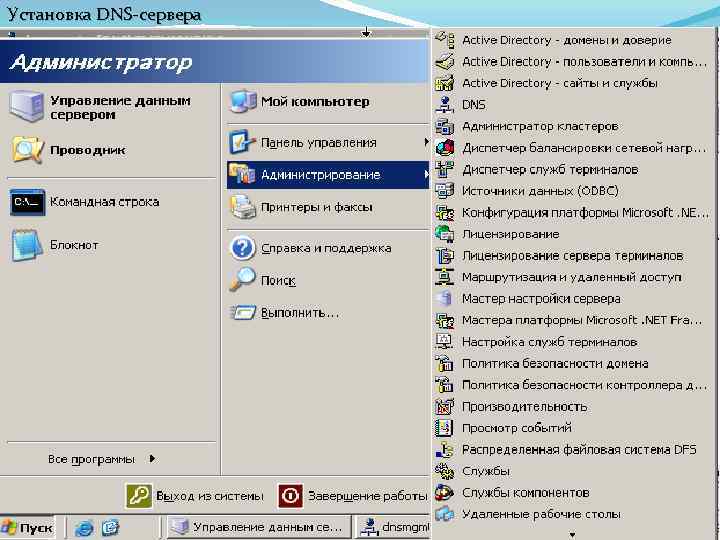Click the Диспетчер служб терминалов icon
The image size is (720, 540).
pyautogui.click(x=444, y=169)
